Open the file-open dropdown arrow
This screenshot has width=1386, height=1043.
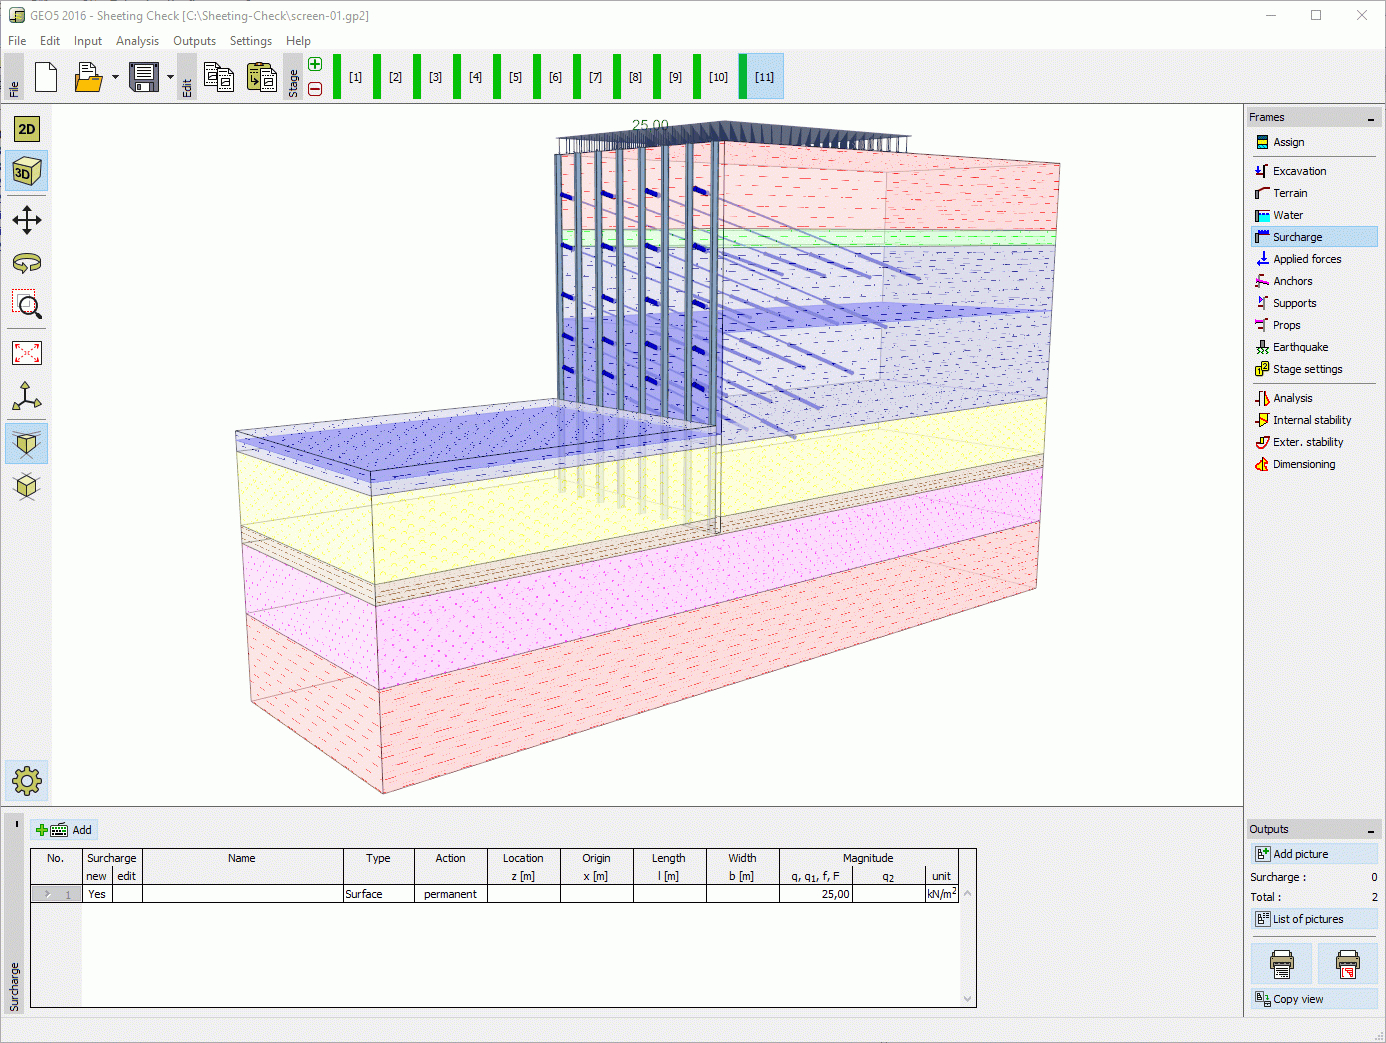113,77
